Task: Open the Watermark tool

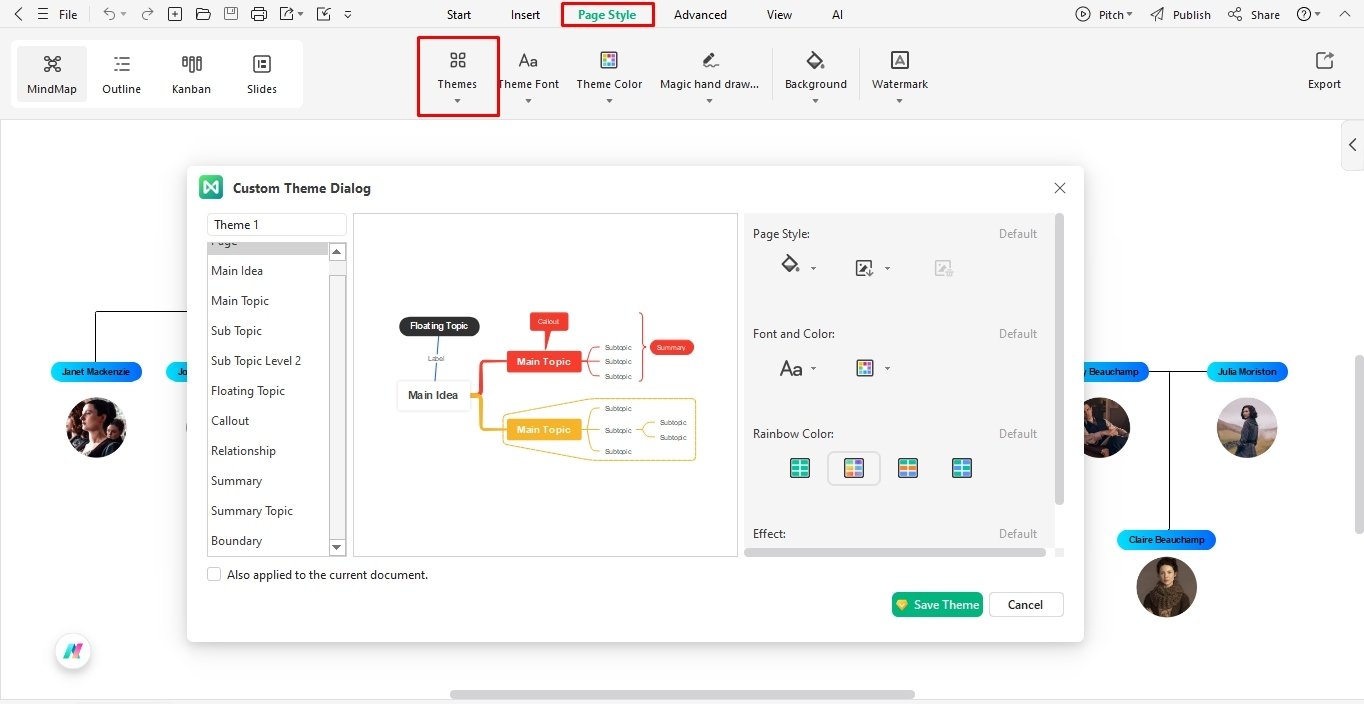Action: click(x=898, y=72)
